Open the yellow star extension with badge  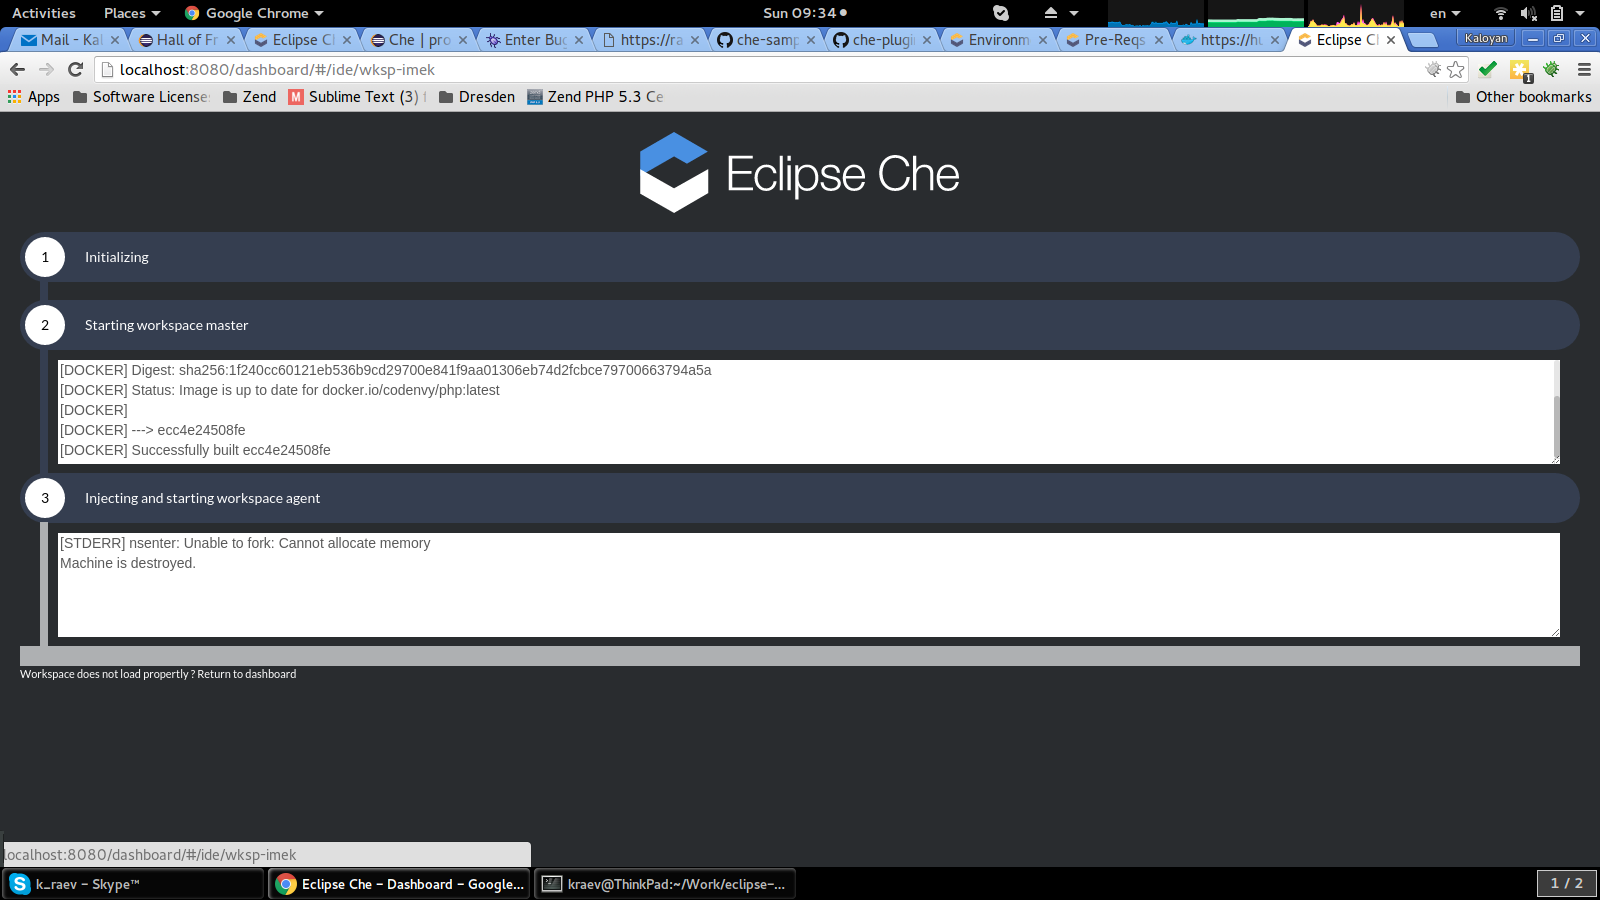point(1520,70)
